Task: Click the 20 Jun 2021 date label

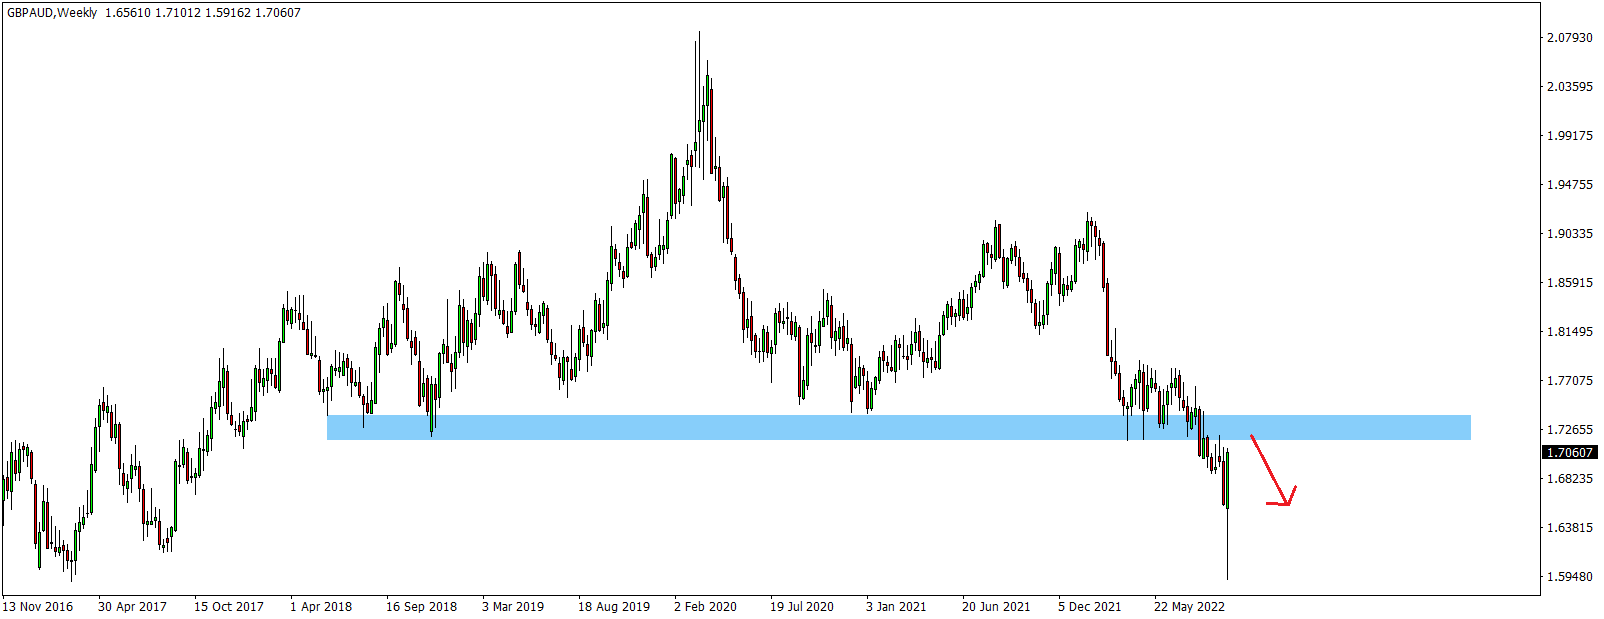Action: [x=996, y=607]
